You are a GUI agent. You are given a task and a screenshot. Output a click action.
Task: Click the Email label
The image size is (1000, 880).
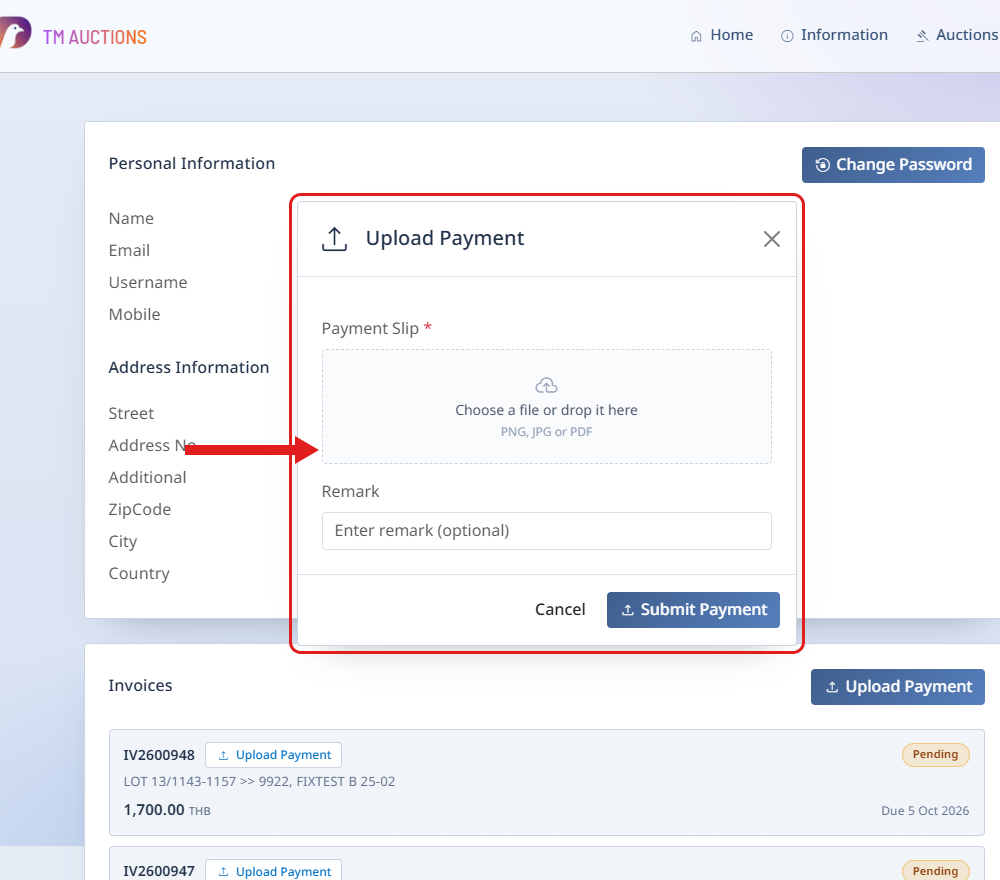(x=129, y=251)
